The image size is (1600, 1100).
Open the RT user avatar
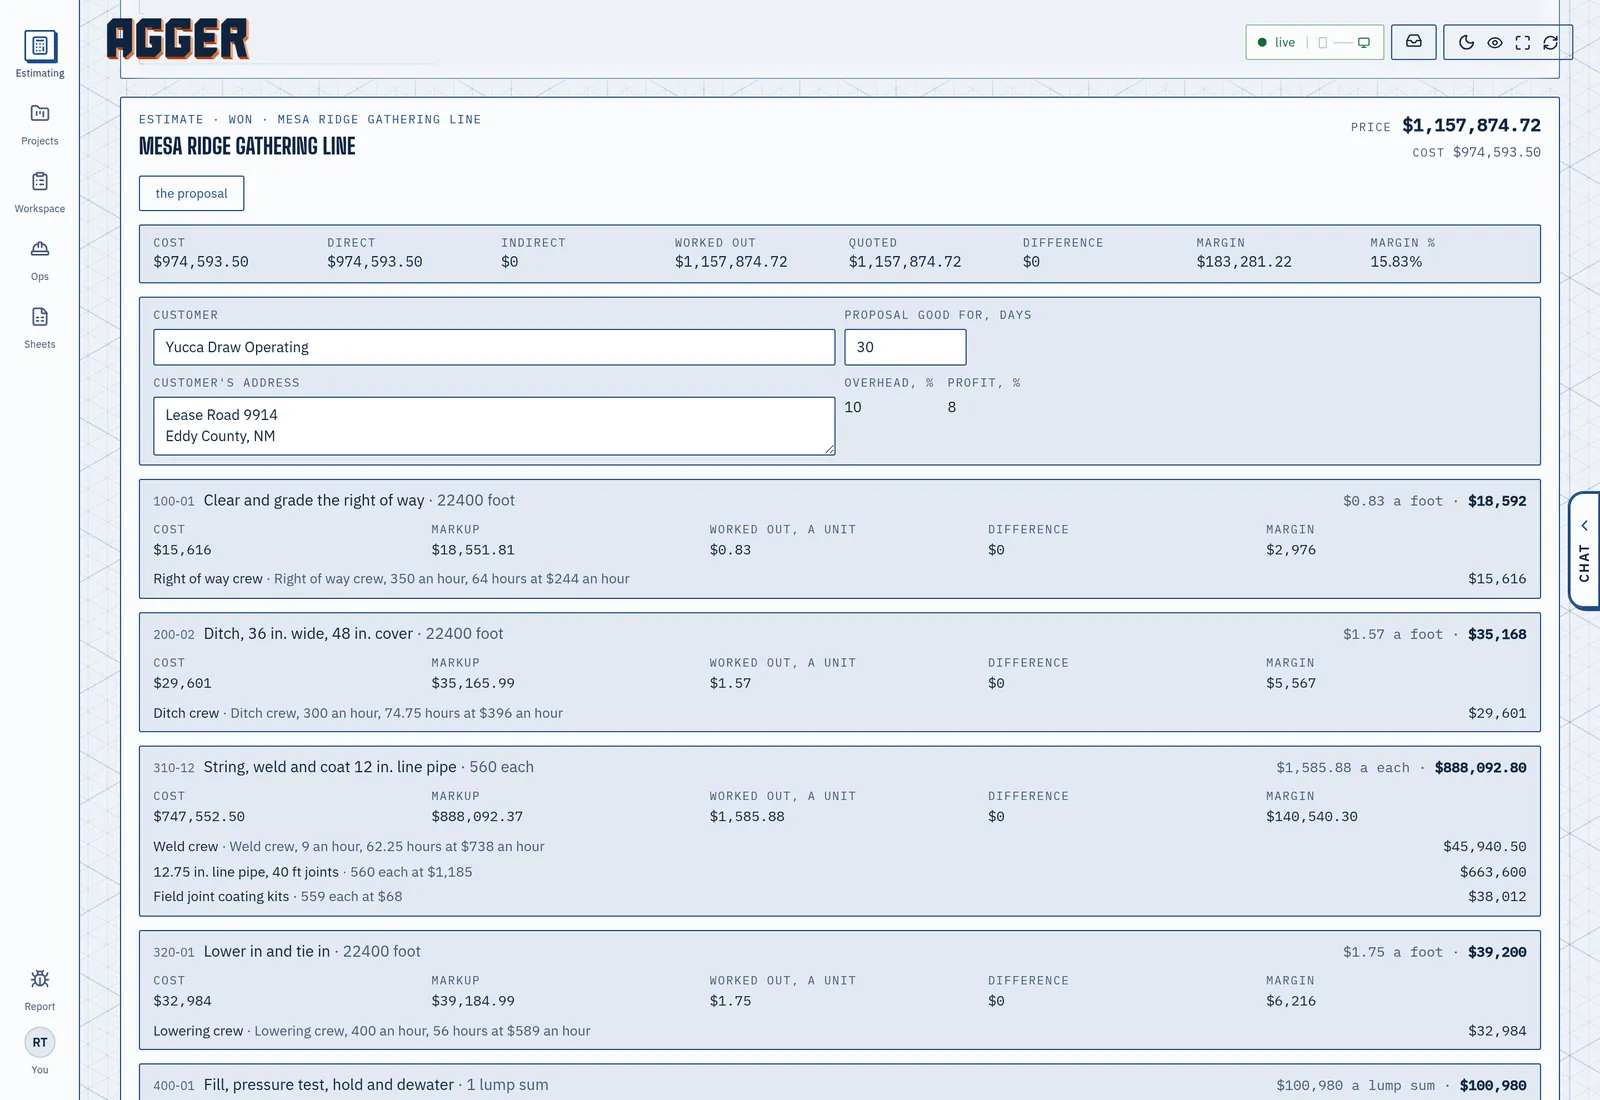[x=40, y=1042]
